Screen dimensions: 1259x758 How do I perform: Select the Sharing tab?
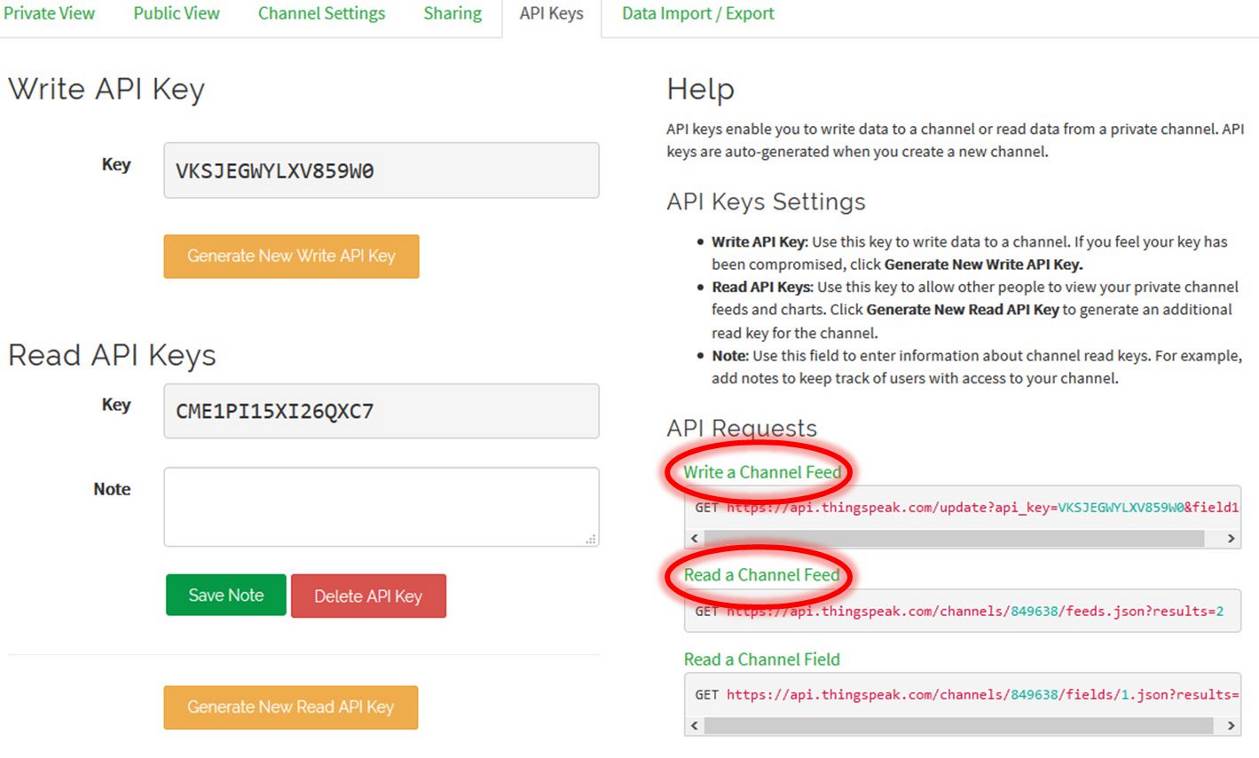(452, 14)
